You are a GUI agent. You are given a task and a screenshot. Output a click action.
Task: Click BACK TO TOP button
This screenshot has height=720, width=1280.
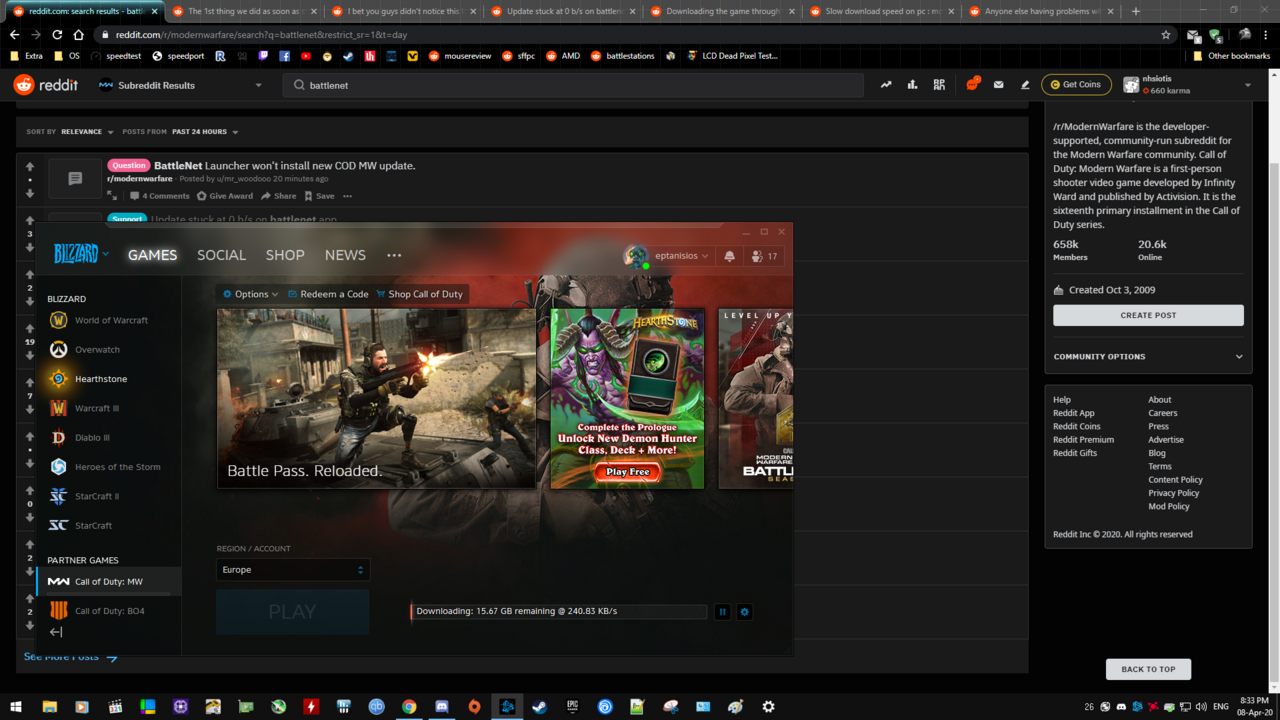(x=1148, y=669)
